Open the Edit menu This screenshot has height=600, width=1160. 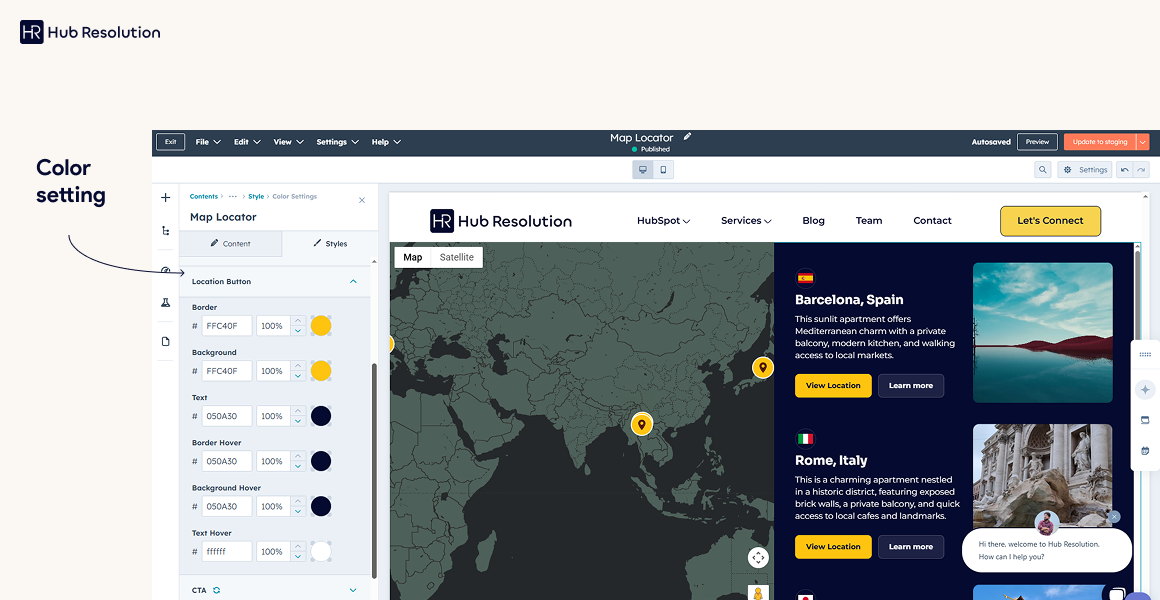click(247, 142)
